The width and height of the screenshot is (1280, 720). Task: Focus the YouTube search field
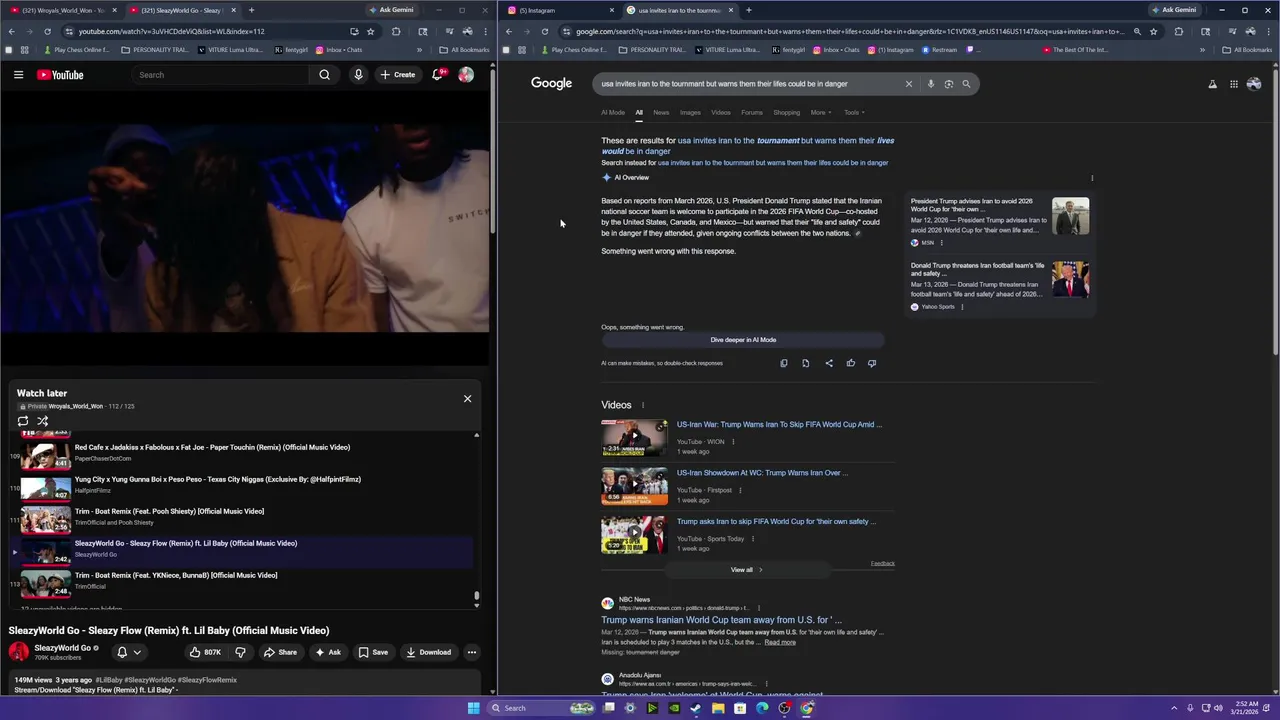pyautogui.click(x=220, y=75)
